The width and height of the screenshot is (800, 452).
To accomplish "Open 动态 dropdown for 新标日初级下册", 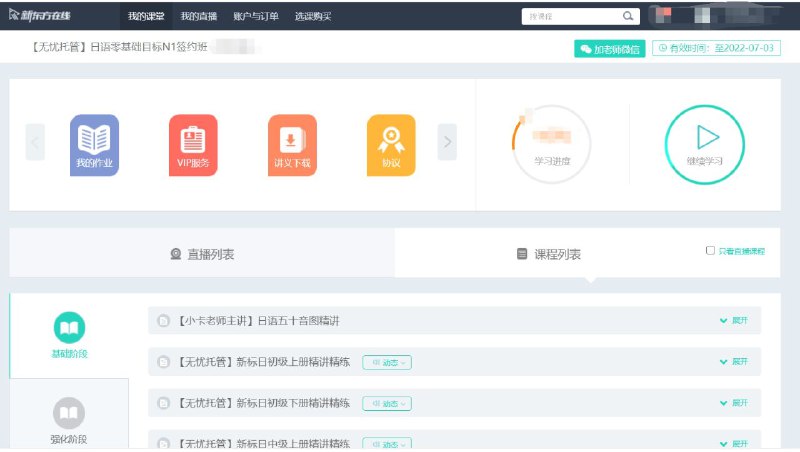I will tap(387, 404).
